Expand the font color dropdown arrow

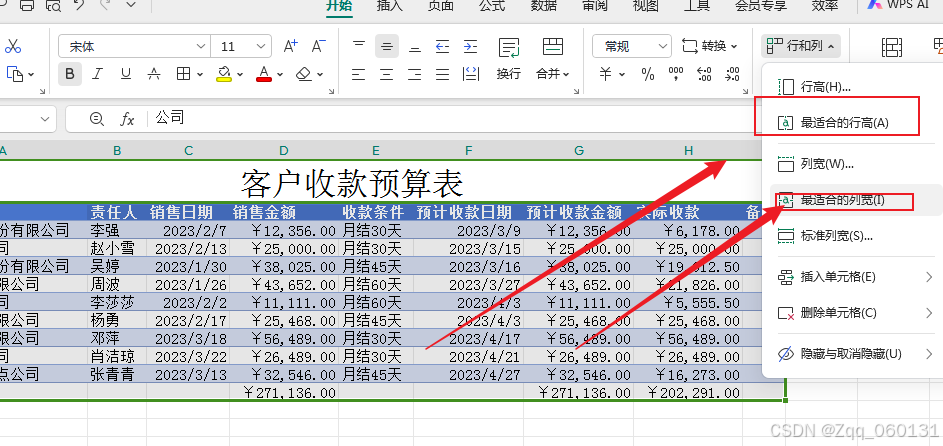[x=280, y=75]
